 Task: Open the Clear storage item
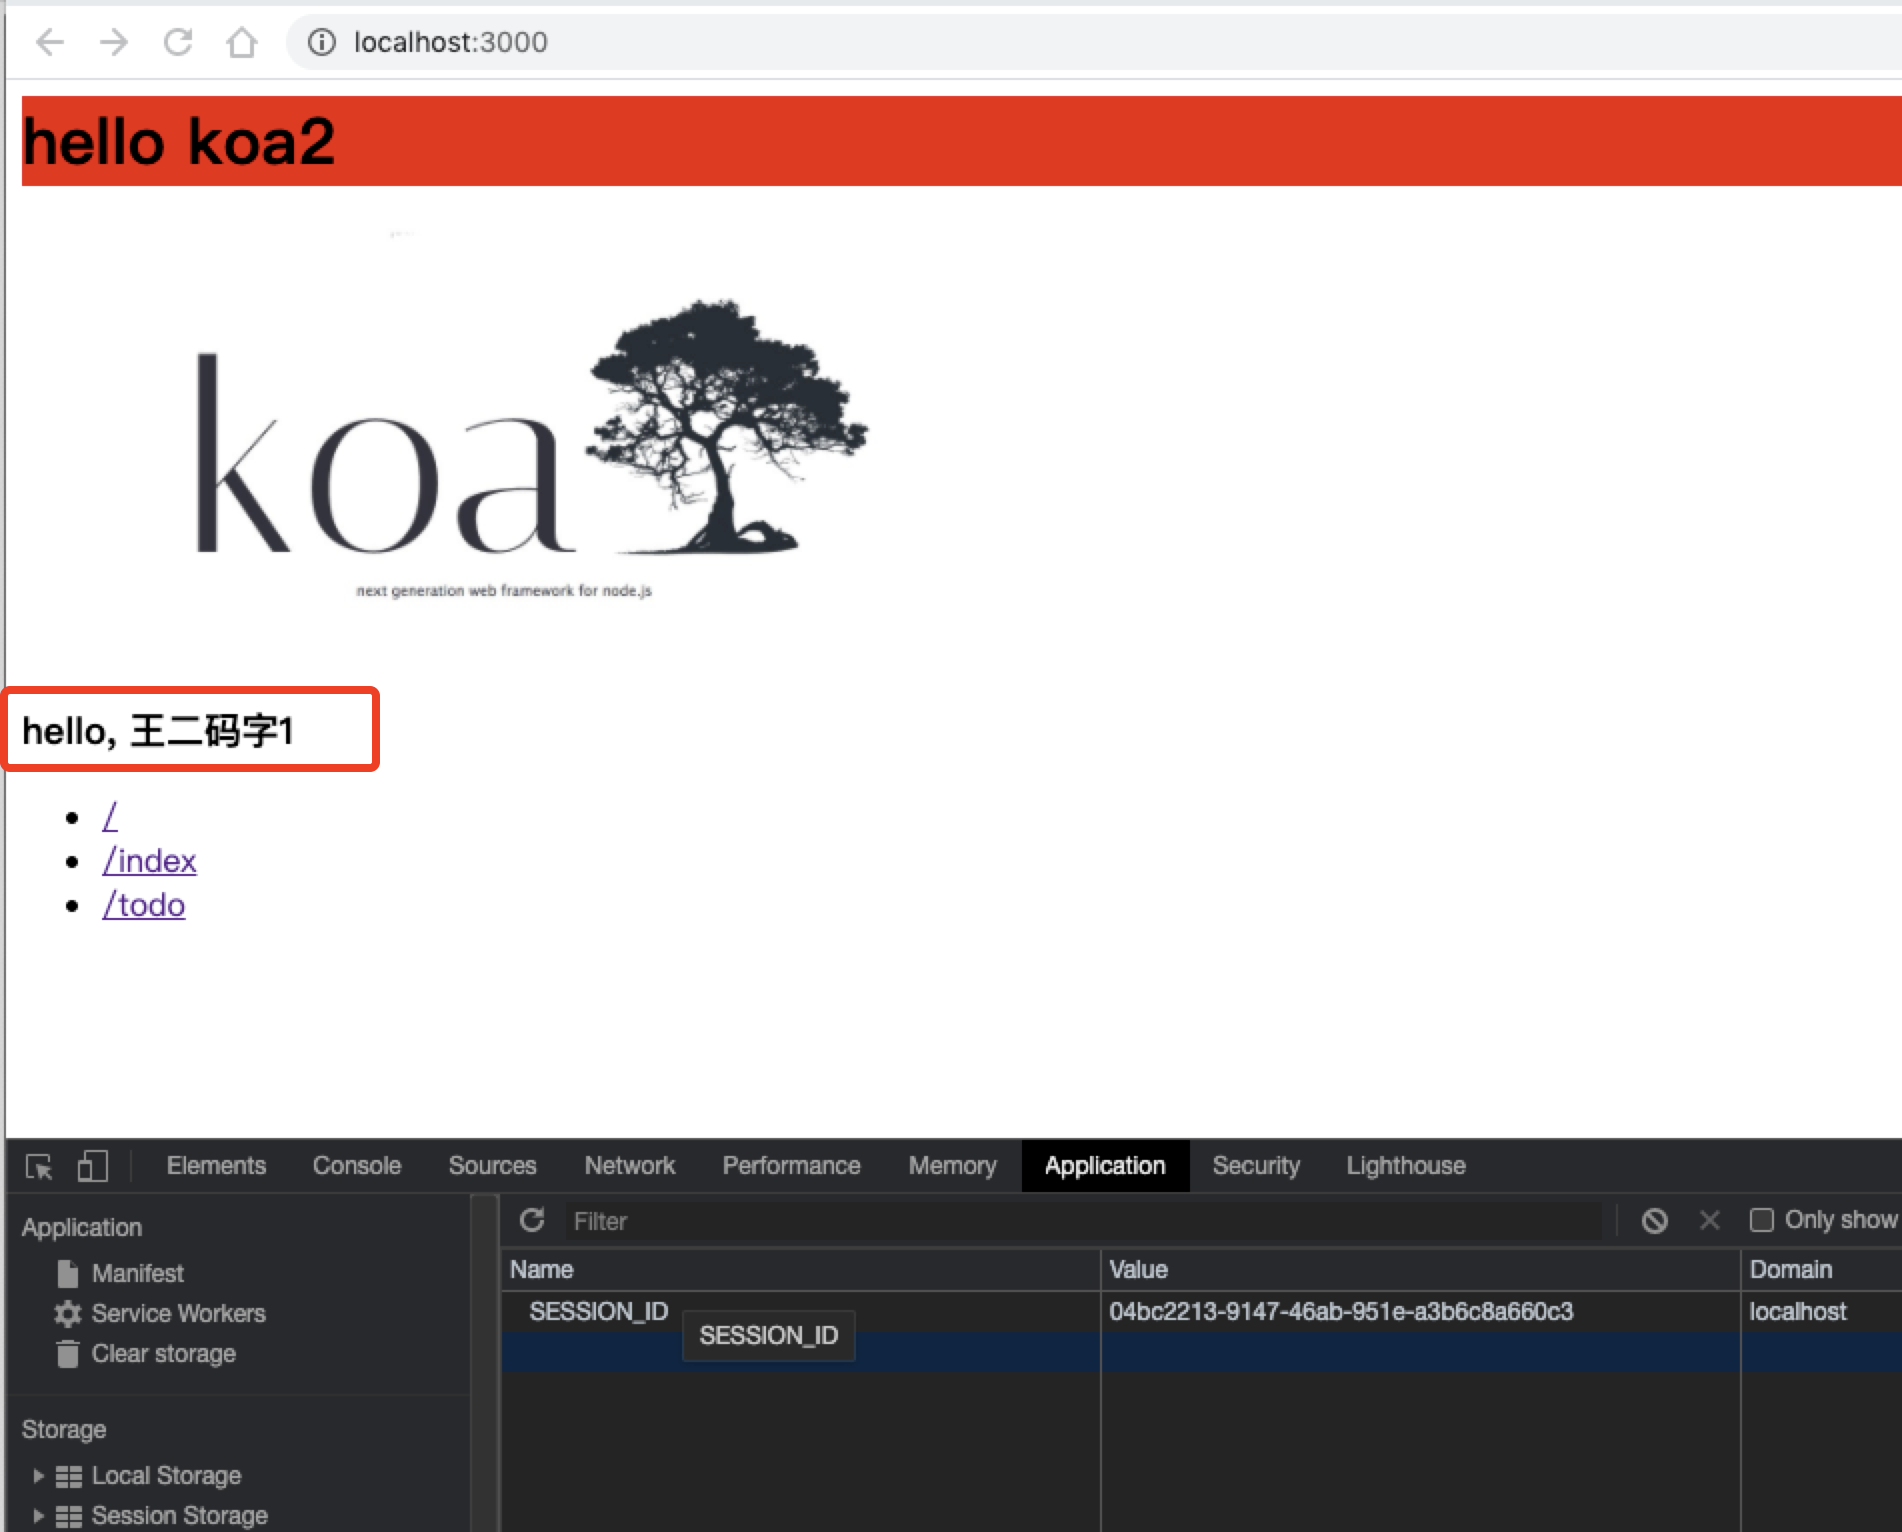pyautogui.click(x=146, y=1353)
